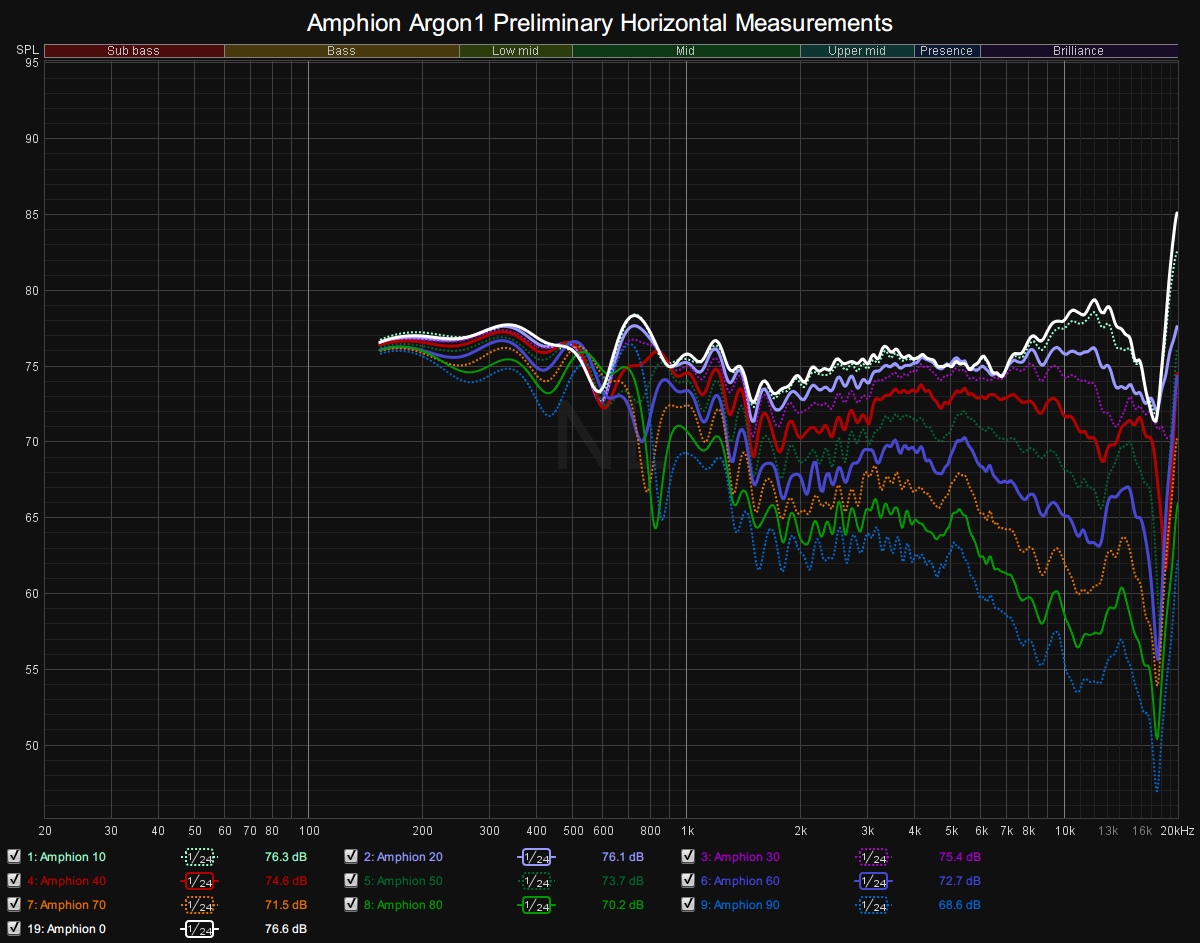Click the Brilliance band label
Image resolution: width=1200 pixels, height=943 pixels.
pyautogui.click(x=1078, y=51)
